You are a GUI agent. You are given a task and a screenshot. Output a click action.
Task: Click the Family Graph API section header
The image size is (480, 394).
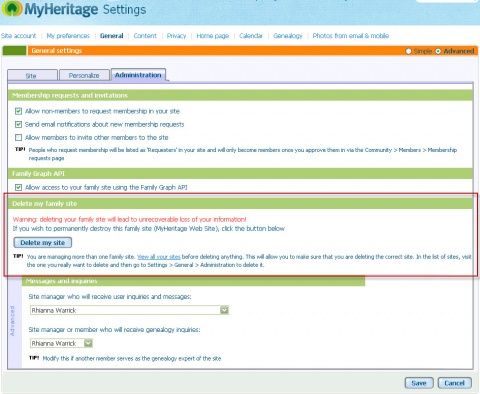pyautogui.click(x=240, y=174)
